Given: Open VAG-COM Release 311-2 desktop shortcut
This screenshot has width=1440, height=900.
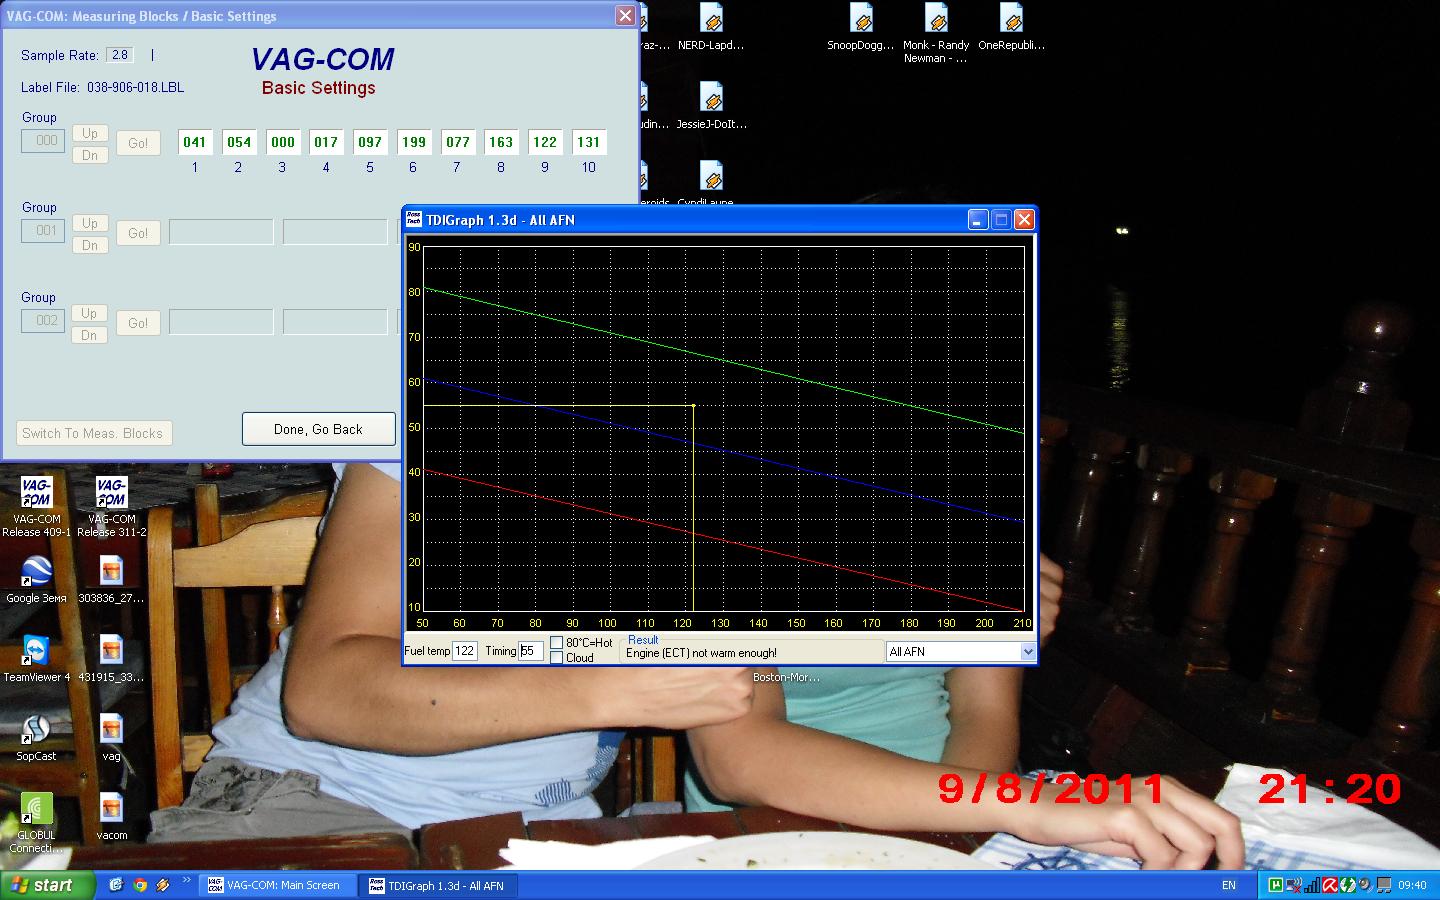Looking at the screenshot, I should pyautogui.click(x=111, y=506).
